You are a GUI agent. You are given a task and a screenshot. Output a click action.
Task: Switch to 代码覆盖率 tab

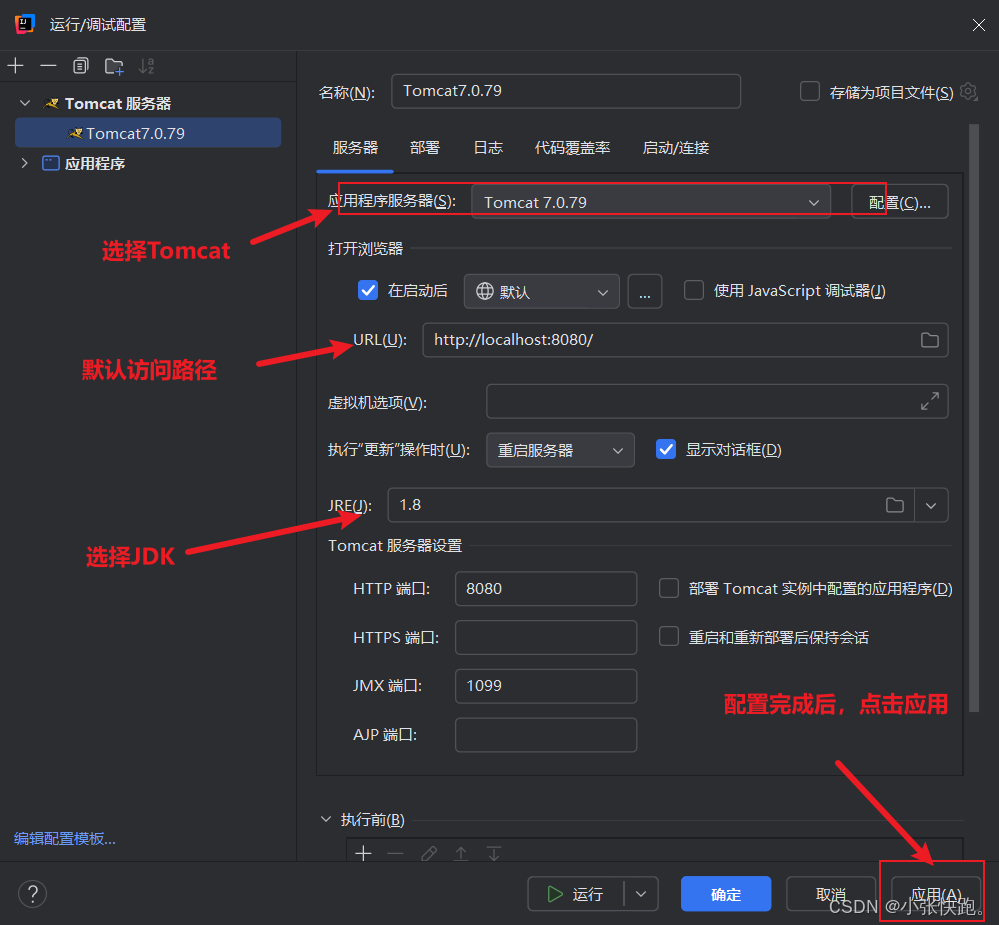[572, 148]
